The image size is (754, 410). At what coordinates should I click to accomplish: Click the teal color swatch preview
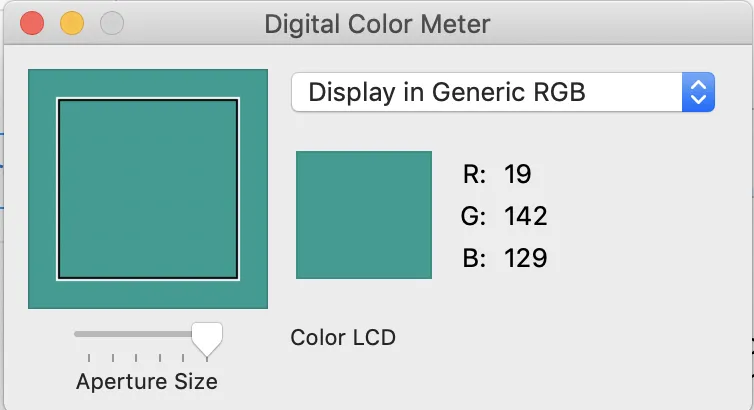[x=364, y=215]
